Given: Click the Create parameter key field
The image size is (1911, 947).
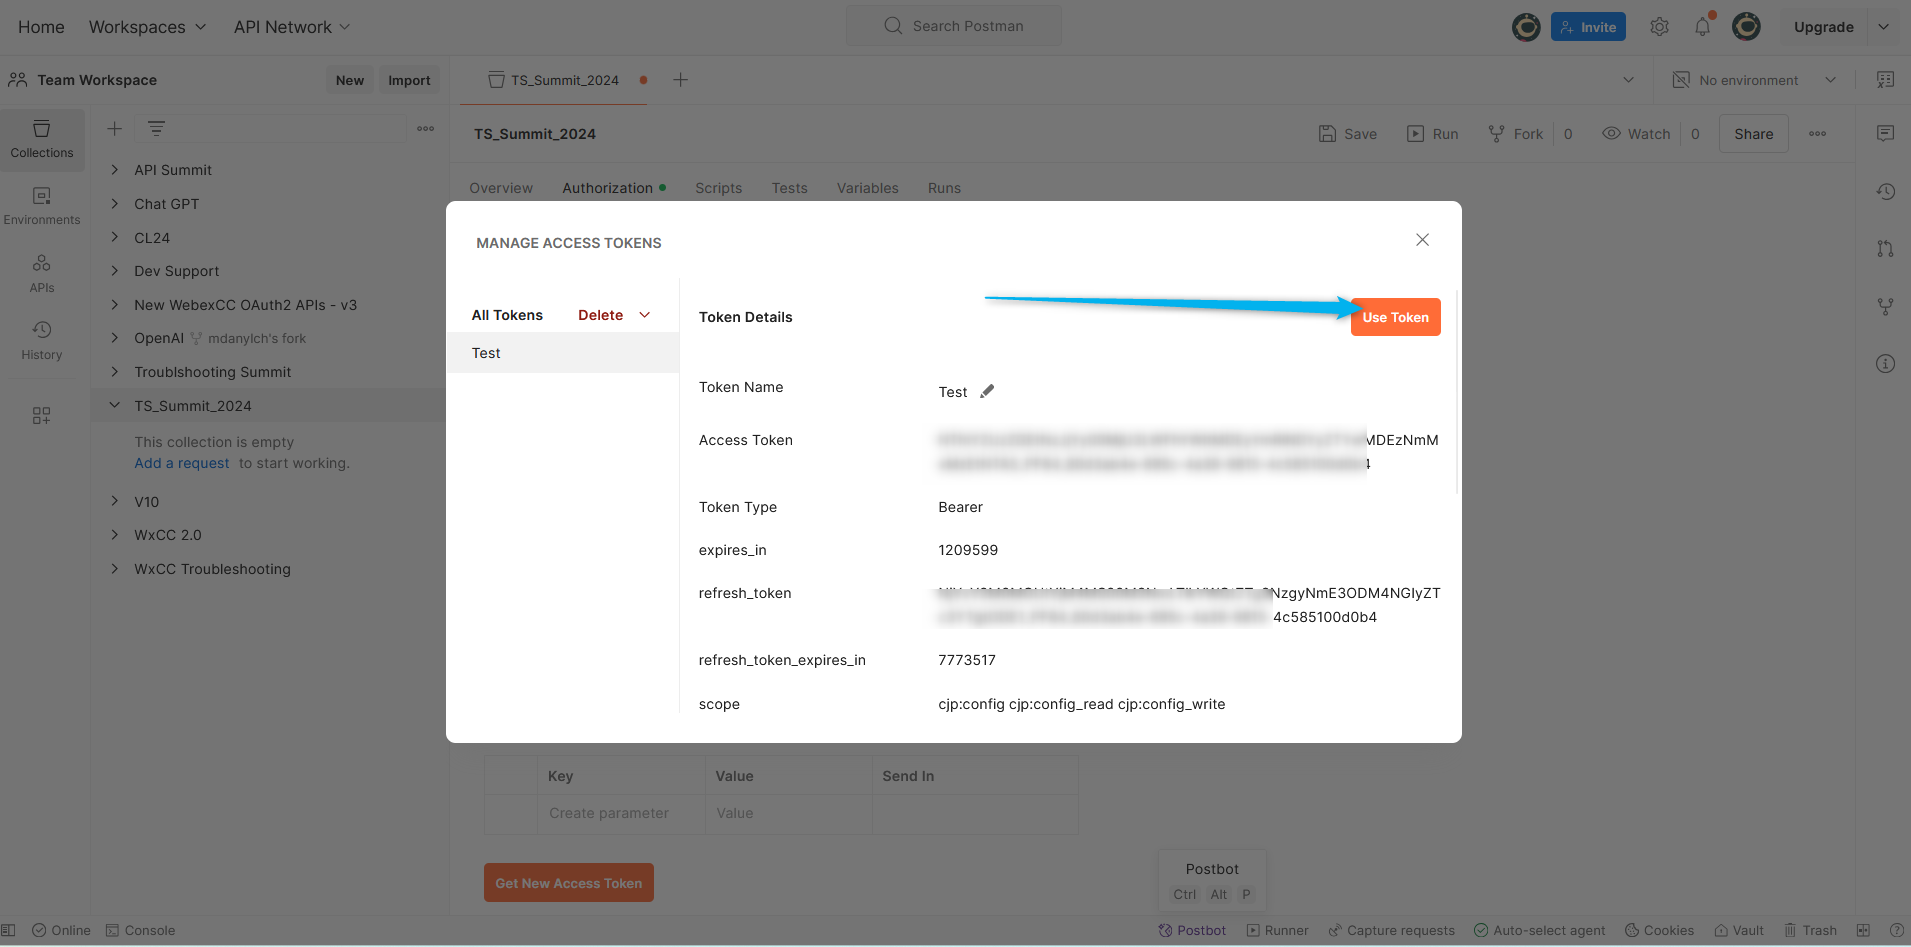Looking at the screenshot, I should pyautogui.click(x=622, y=813).
